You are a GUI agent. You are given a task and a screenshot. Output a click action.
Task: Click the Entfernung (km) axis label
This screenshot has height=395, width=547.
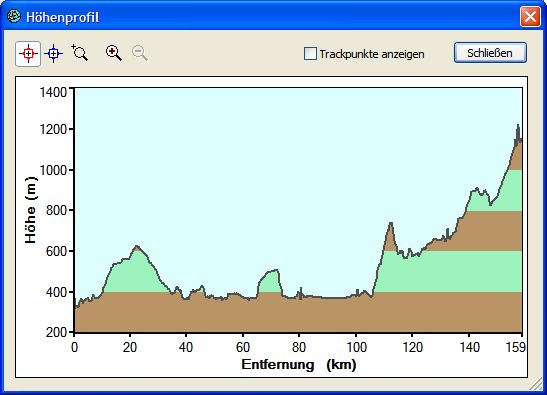[299, 364]
